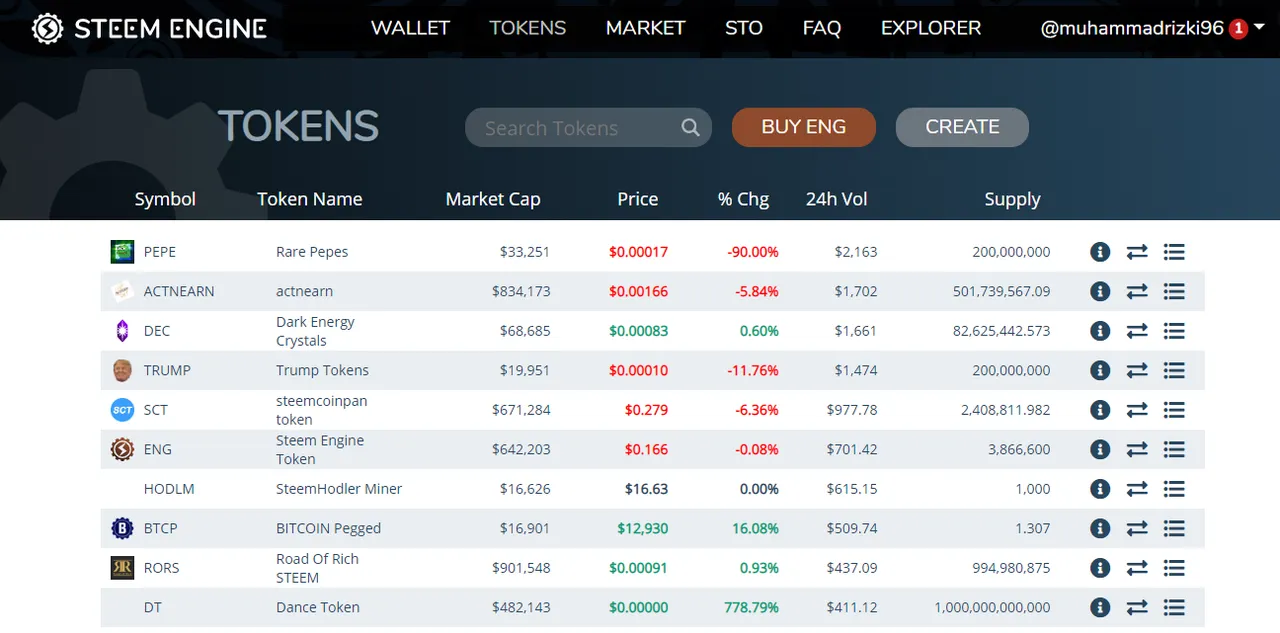Screen dimensions: 1280x633
Task: Sort by Market Cap column
Action: click(493, 199)
